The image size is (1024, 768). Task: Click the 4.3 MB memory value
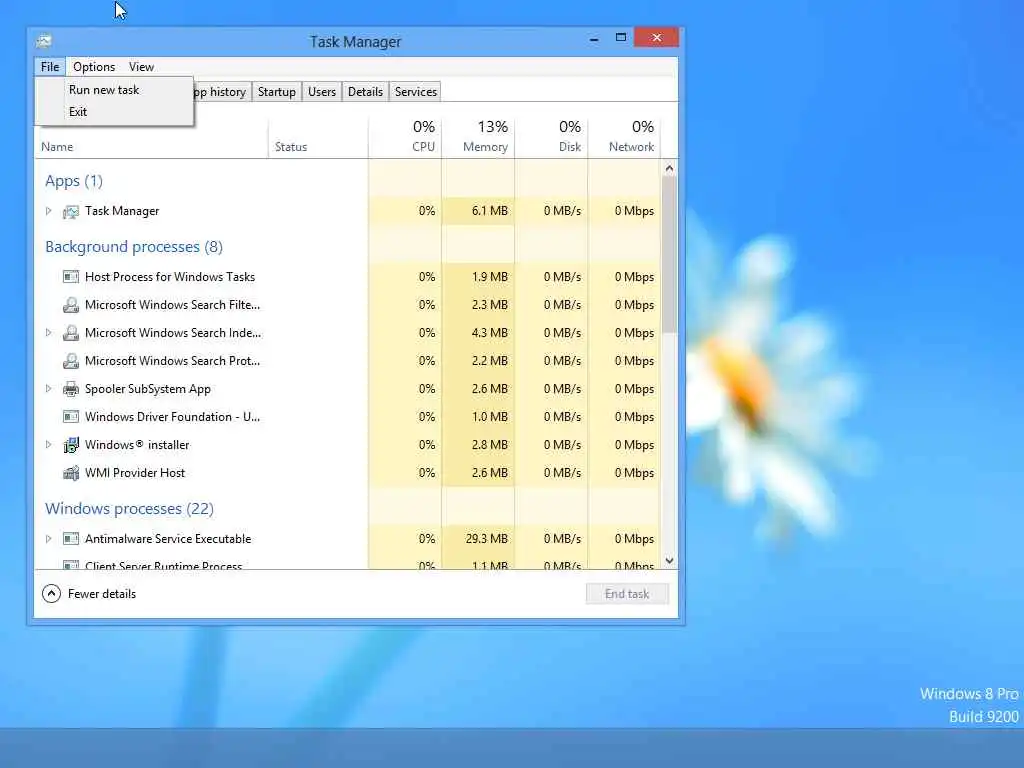490,333
